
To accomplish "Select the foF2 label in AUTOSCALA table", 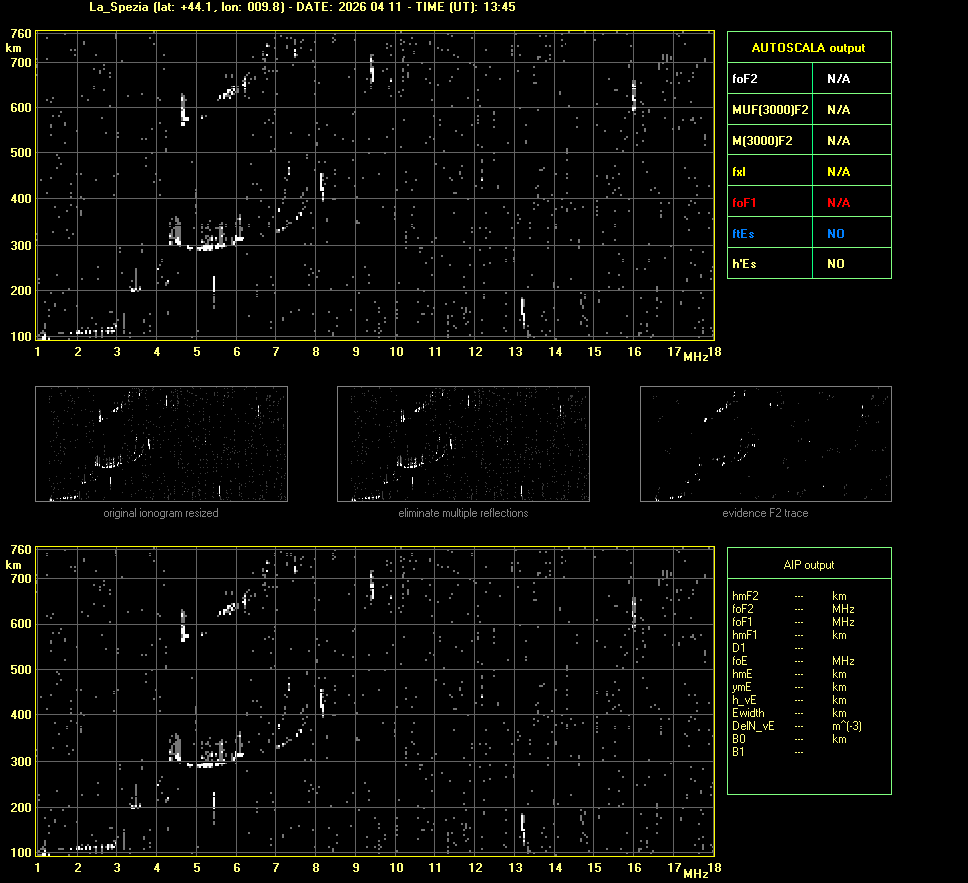I will coord(744,78).
